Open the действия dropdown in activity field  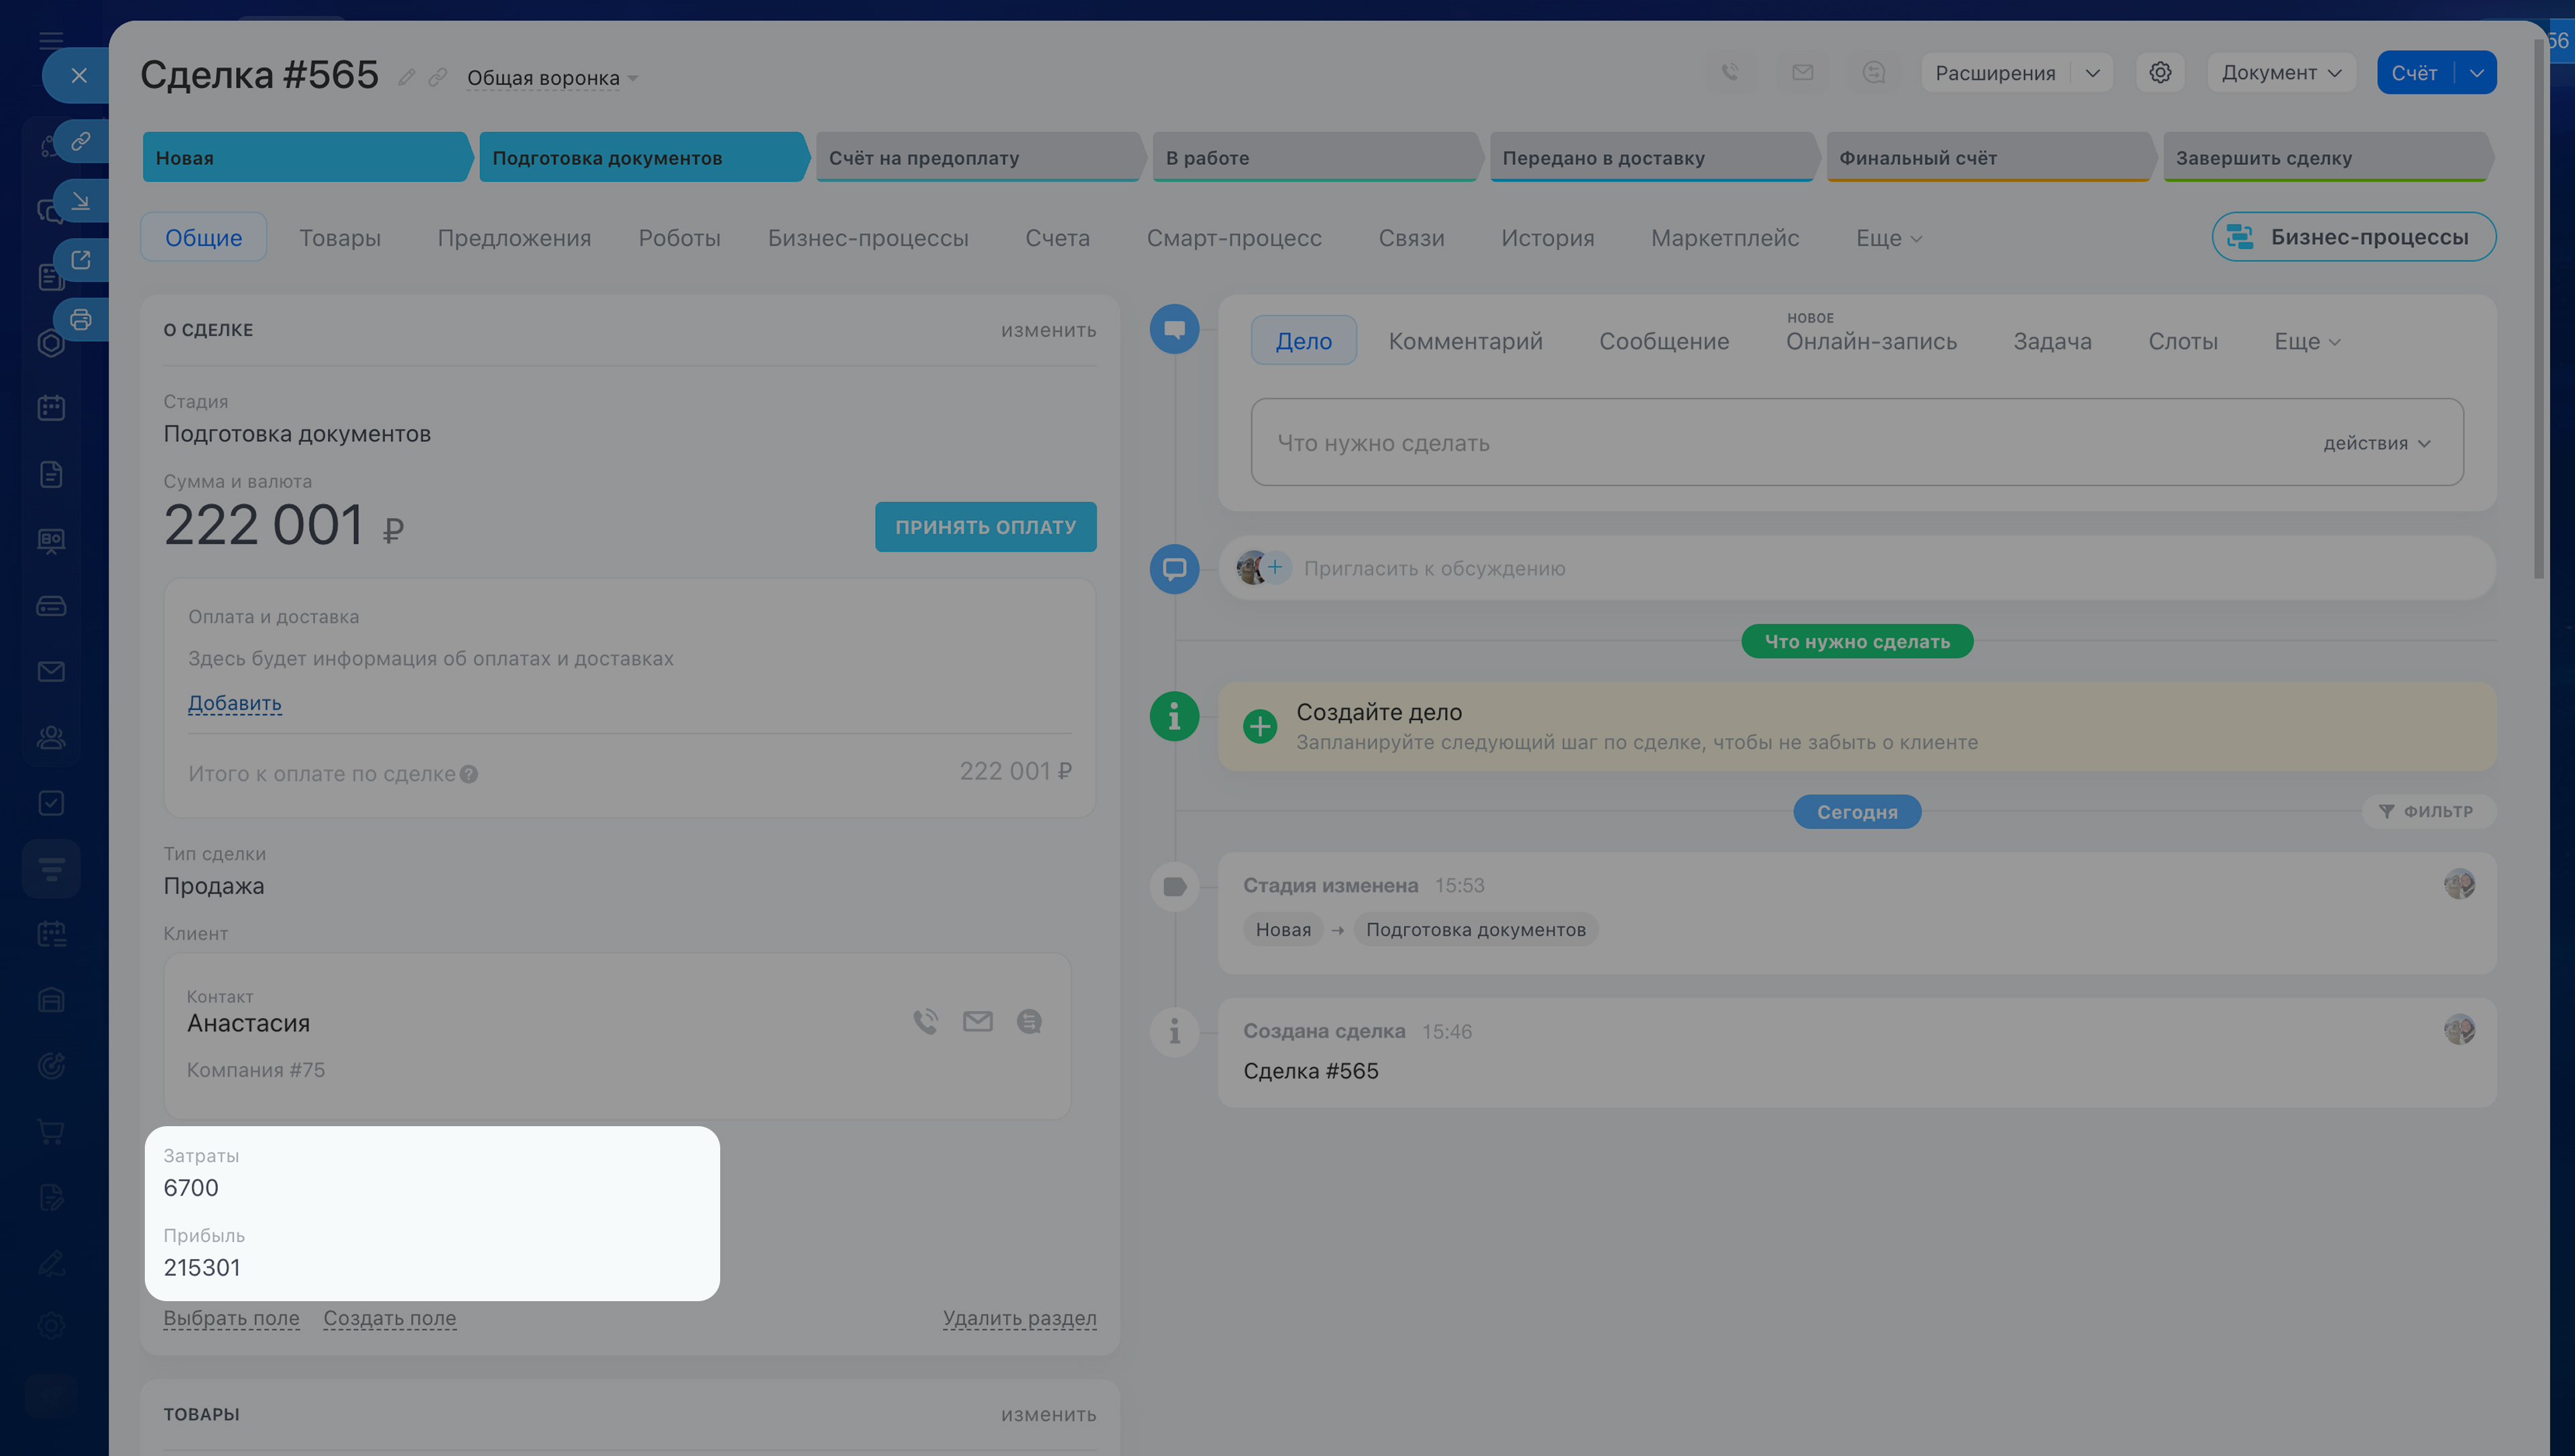click(2376, 443)
